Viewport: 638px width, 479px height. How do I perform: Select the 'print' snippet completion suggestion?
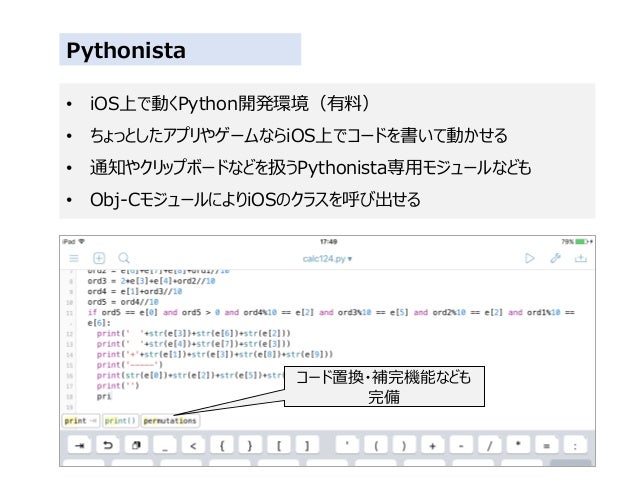(81, 421)
